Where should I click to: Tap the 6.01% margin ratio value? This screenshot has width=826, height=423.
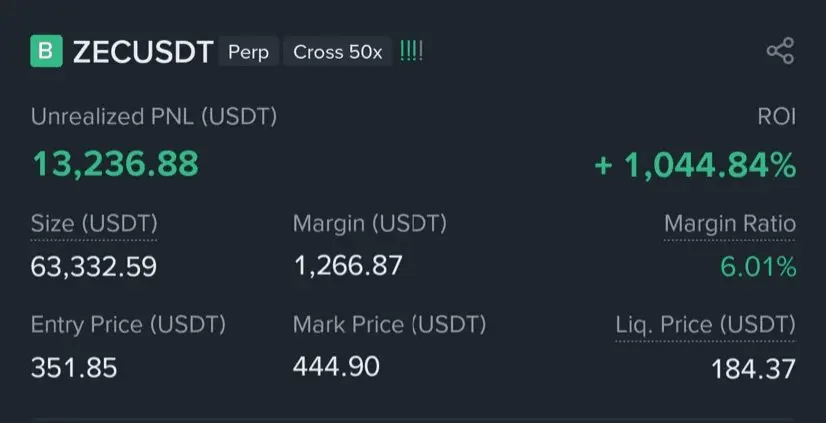pyautogui.click(x=758, y=267)
